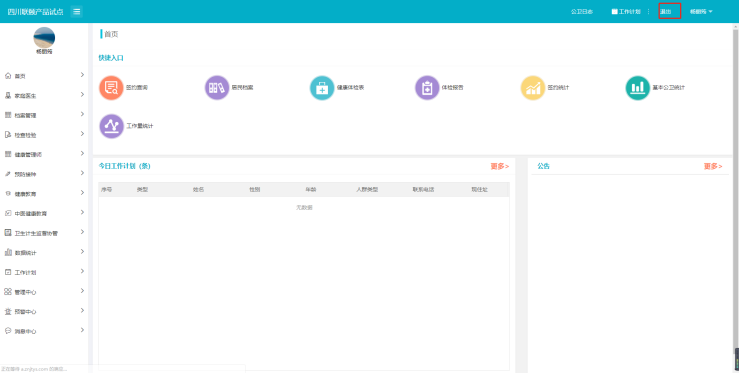Click the 数据统计 chart icon in sidebar
740x374 pixels.
pos(8,253)
